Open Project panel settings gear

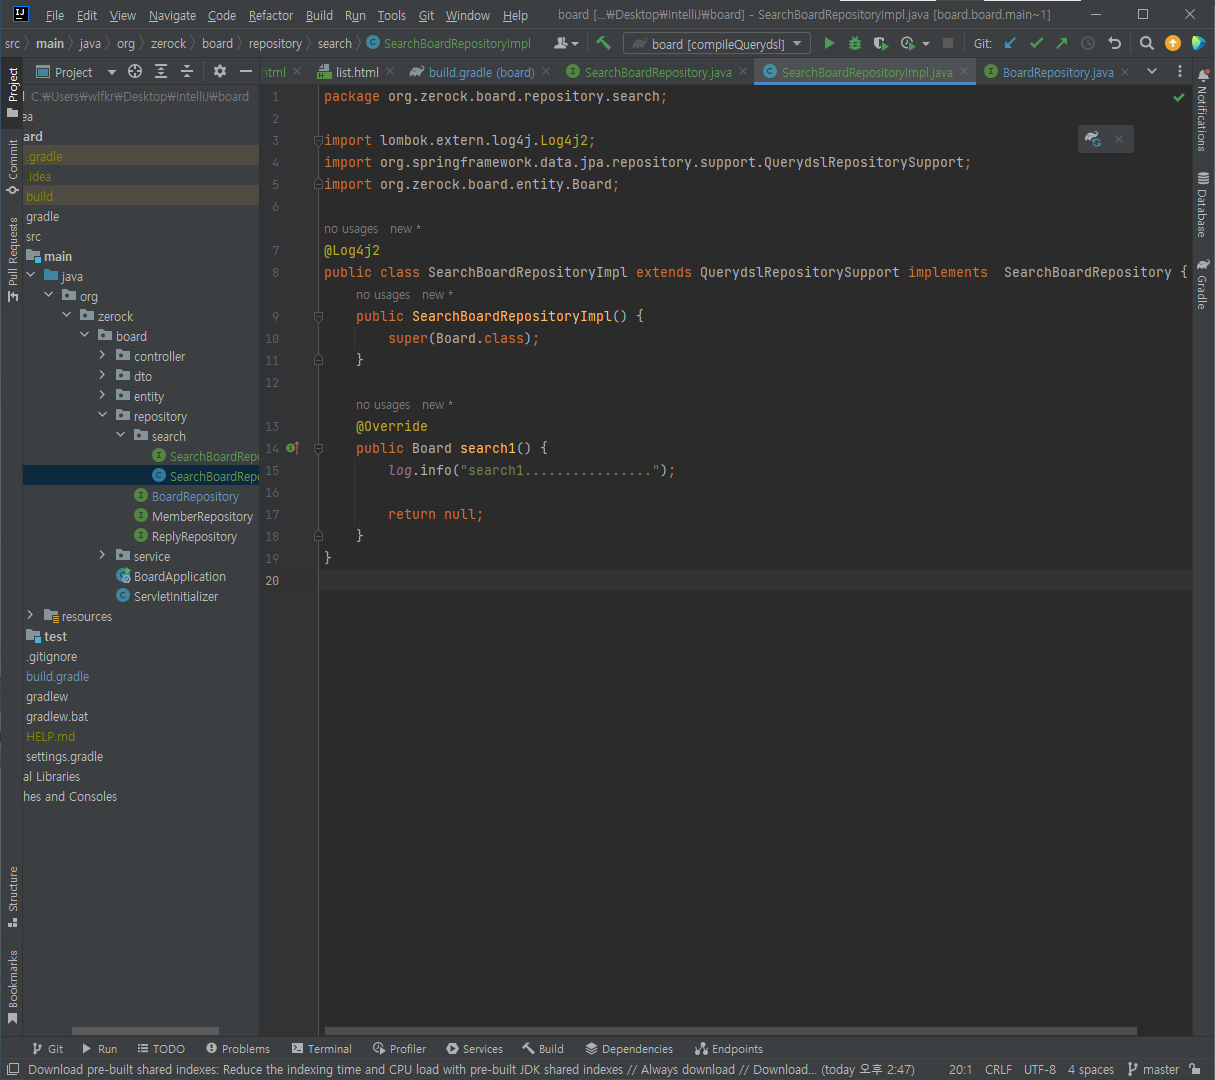[x=220, y=71]
